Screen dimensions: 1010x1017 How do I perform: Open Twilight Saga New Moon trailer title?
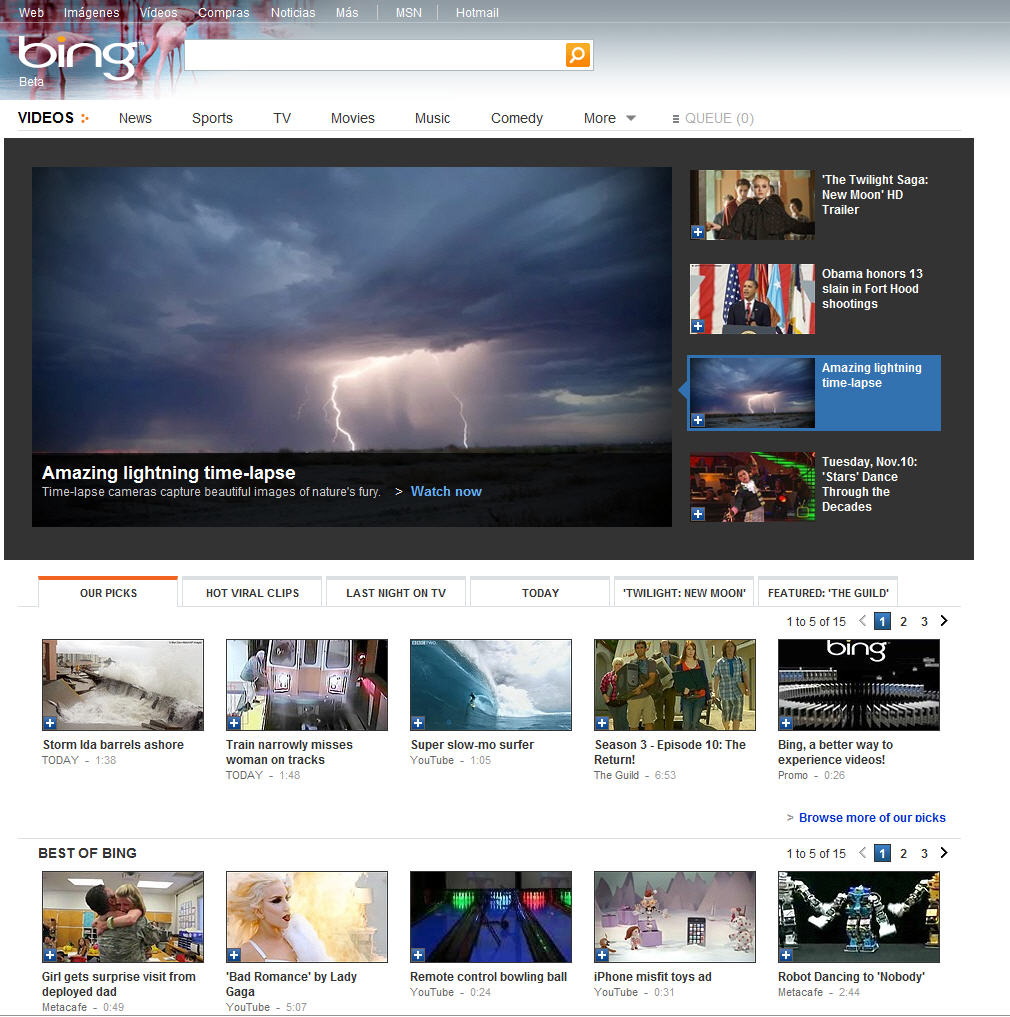click(x=874, y=195)
